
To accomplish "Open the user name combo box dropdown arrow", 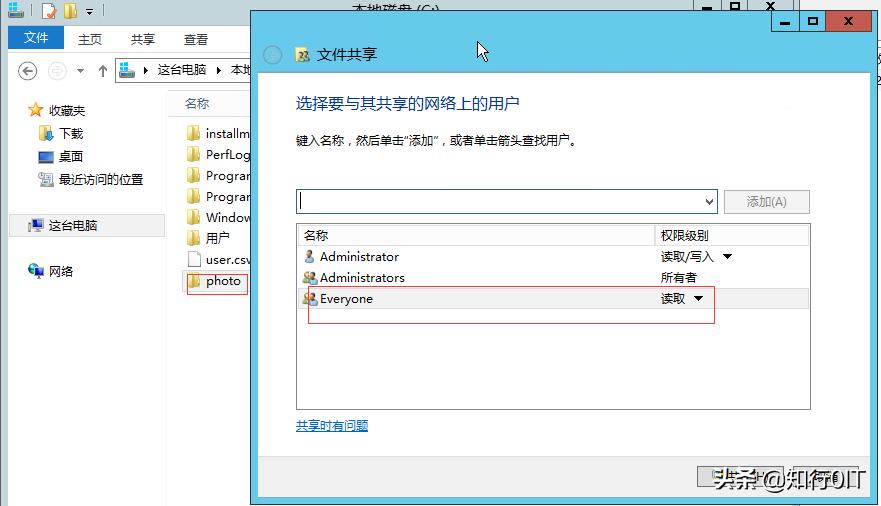I will click(710, 201).
